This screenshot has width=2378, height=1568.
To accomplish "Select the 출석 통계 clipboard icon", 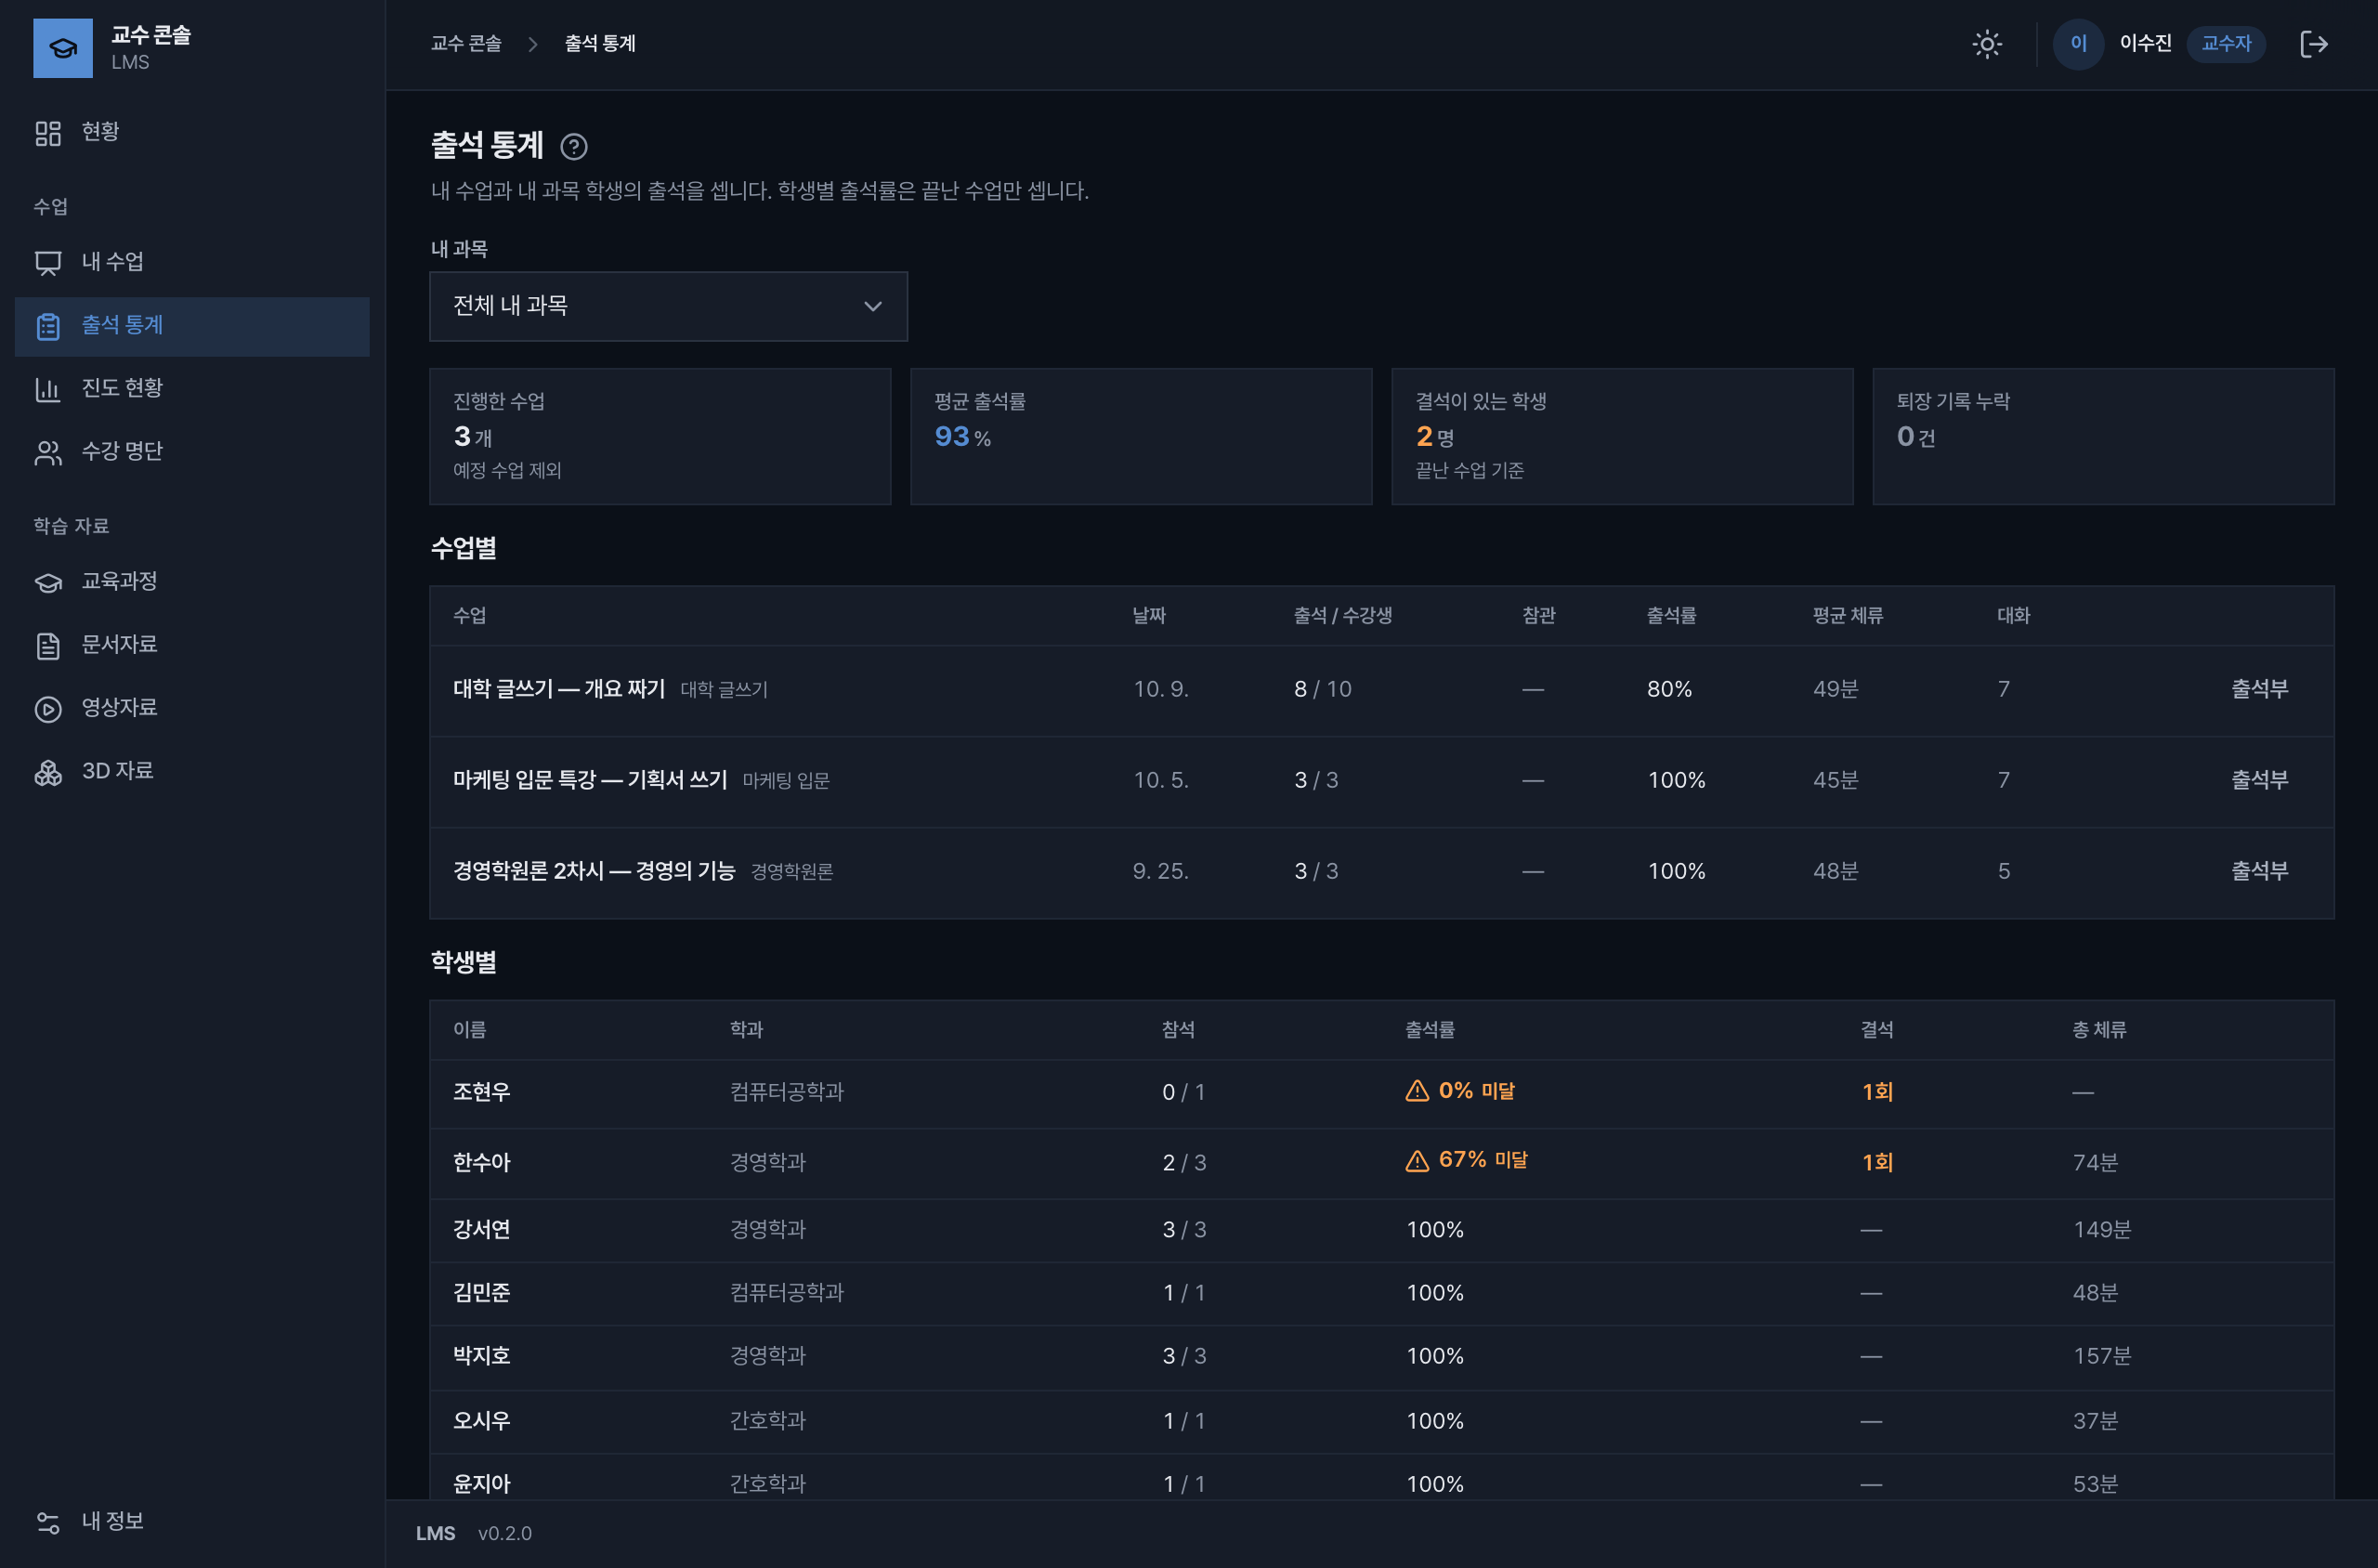I will [48, 326].
